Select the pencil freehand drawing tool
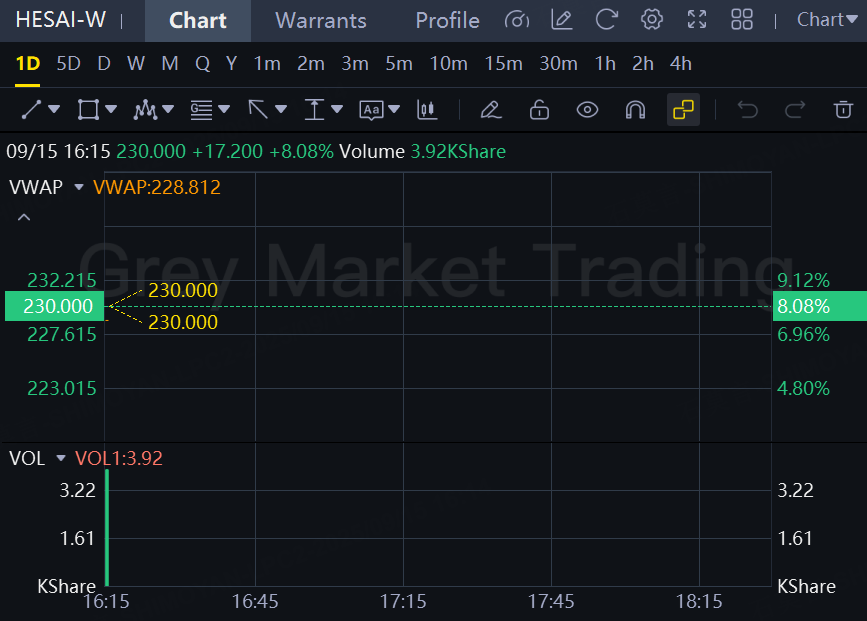 pos(490,109)
